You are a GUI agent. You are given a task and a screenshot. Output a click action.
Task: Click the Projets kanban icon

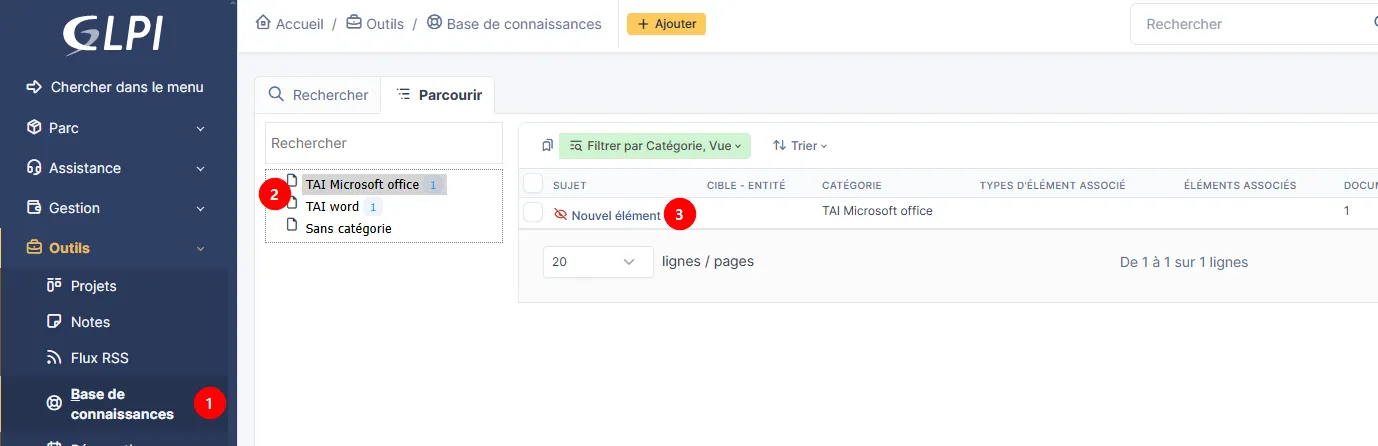pyautogui.click(x=55, y=286)
